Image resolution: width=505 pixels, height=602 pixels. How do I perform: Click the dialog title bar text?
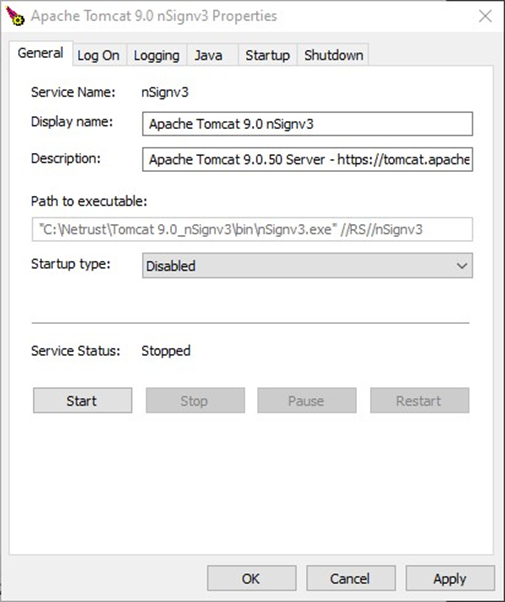[x=154, y=16]
